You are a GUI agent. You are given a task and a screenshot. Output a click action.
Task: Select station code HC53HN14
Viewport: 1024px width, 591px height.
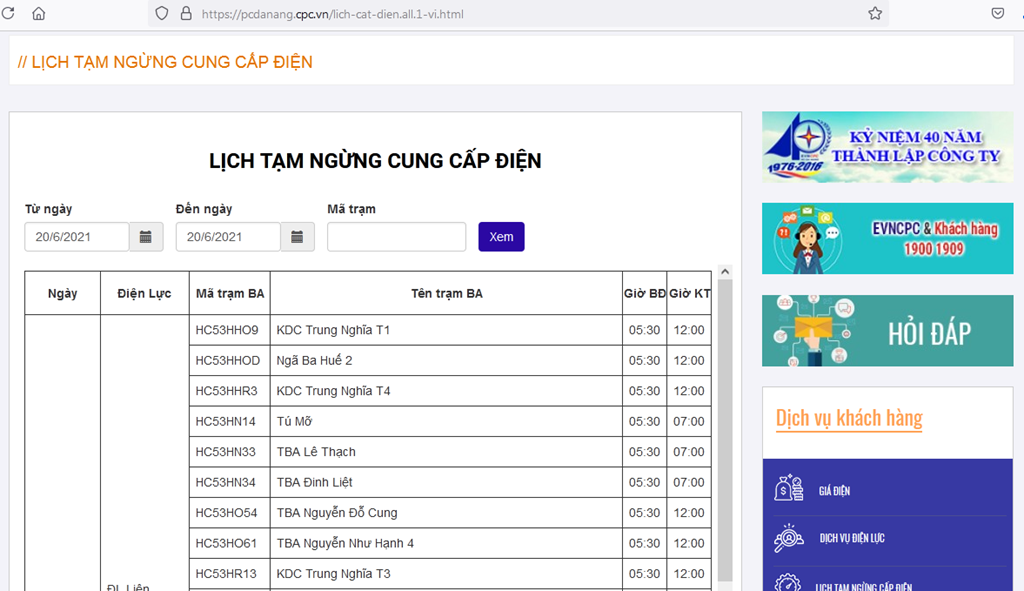pos(225,421)
